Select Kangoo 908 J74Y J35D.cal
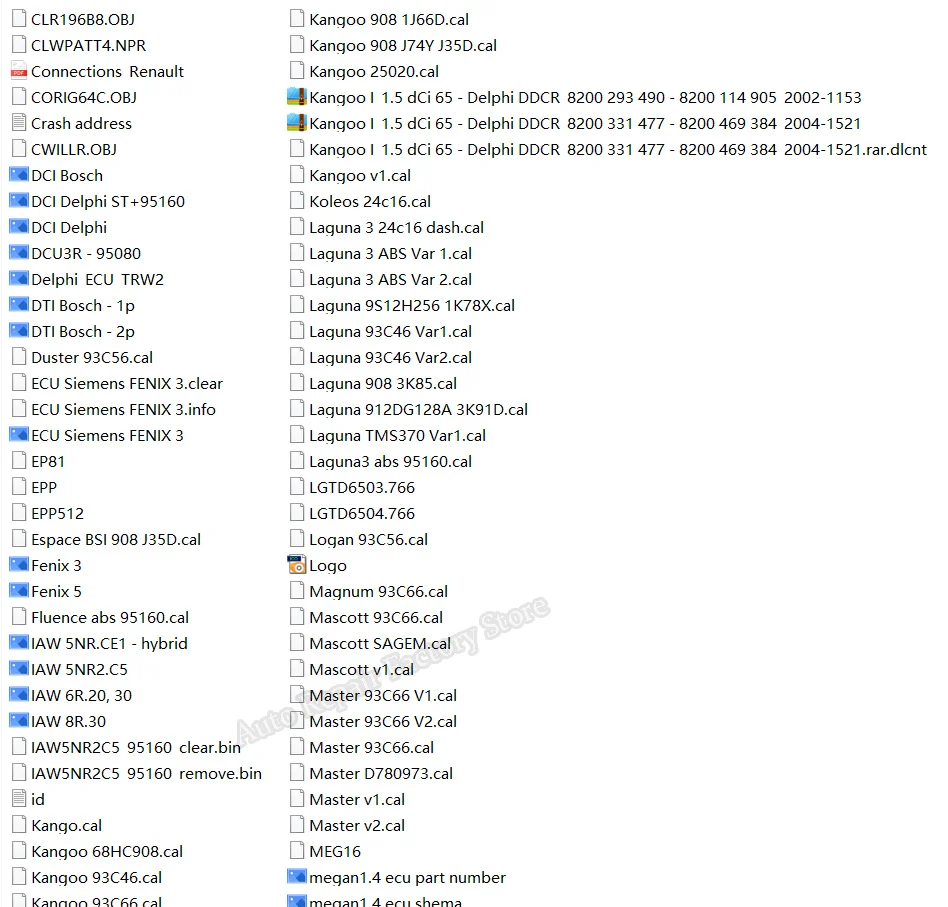Viewport: 948px width, 907px height. pyautogui.click(x=393, y=45)
